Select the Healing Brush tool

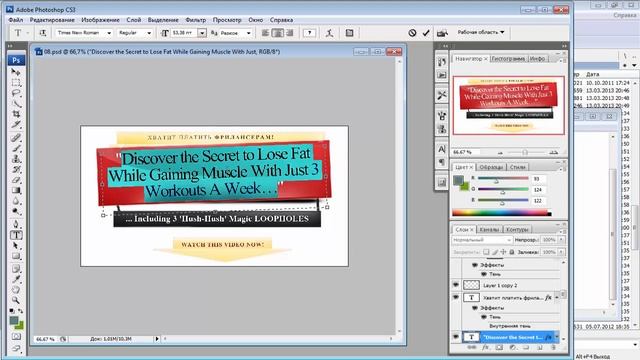(16, 138)
